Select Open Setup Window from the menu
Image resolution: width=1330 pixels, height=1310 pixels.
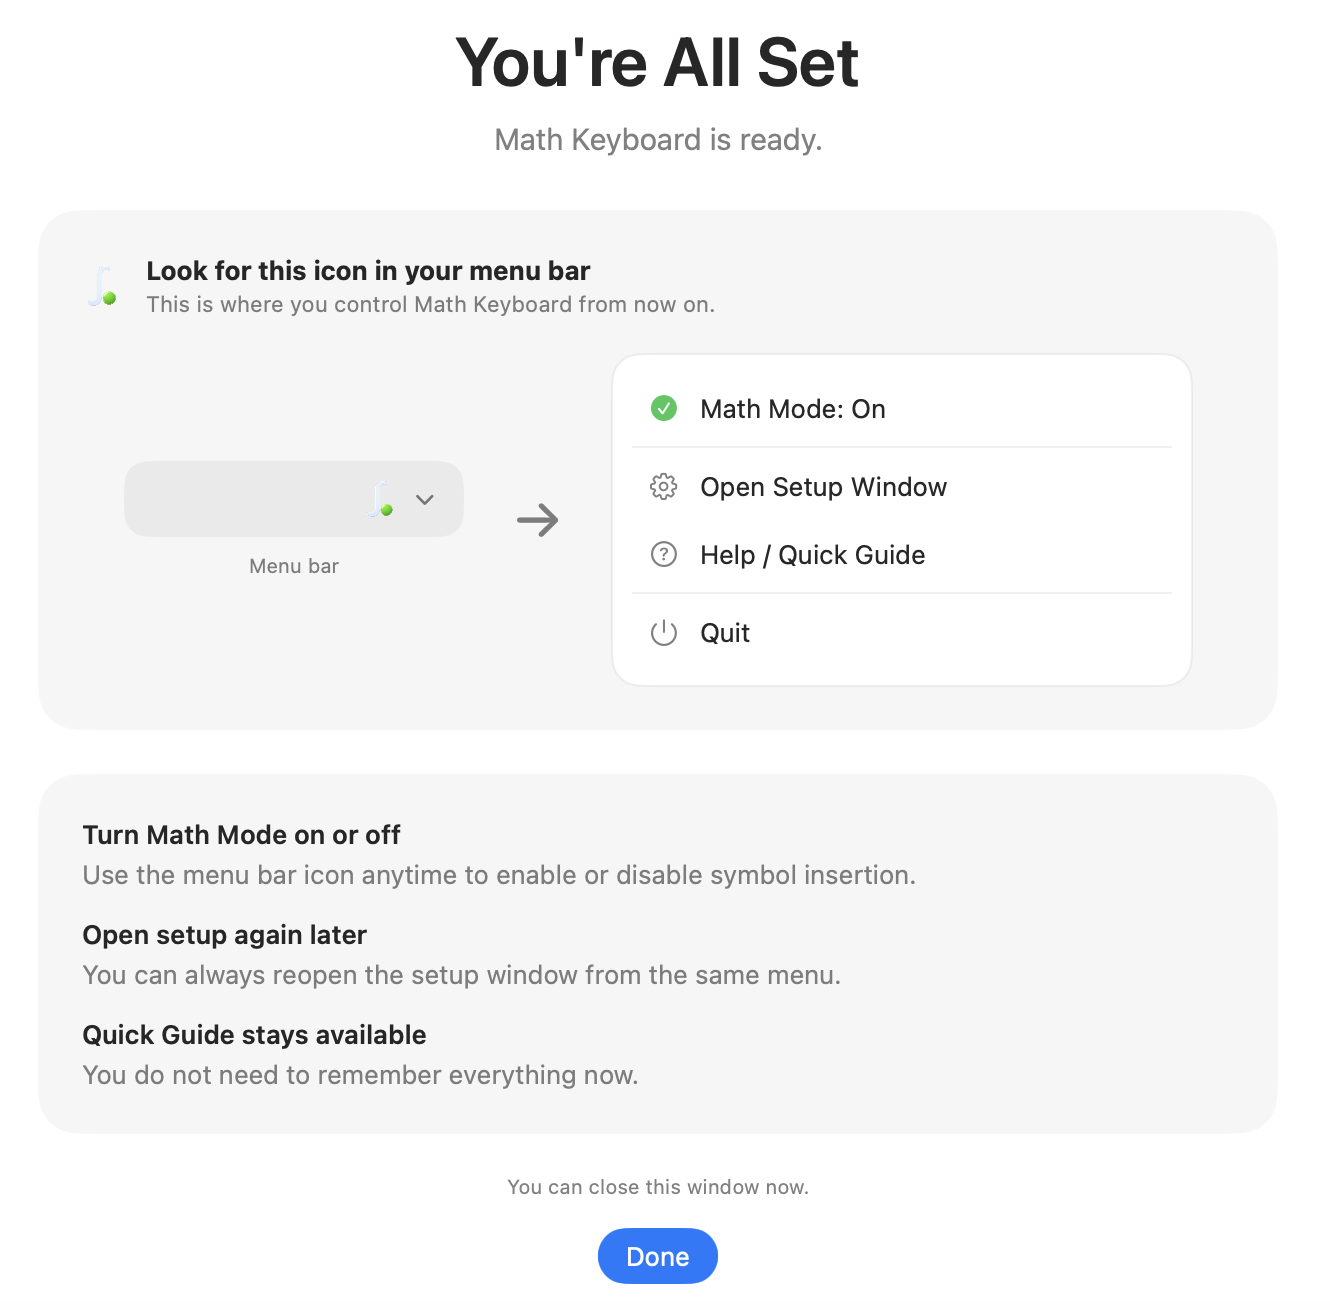point(823,487)
